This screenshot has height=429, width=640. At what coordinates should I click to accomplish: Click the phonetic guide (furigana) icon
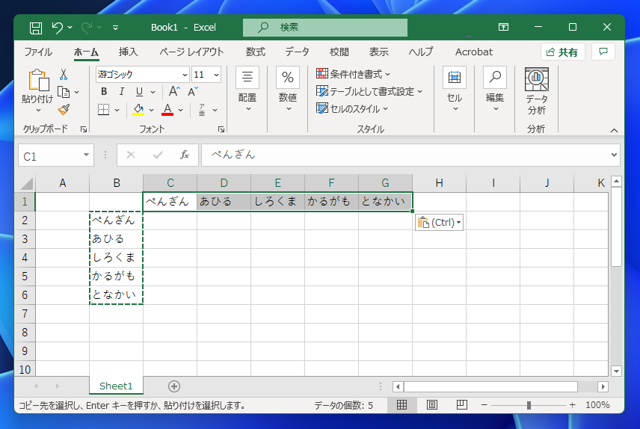[202, 109]
